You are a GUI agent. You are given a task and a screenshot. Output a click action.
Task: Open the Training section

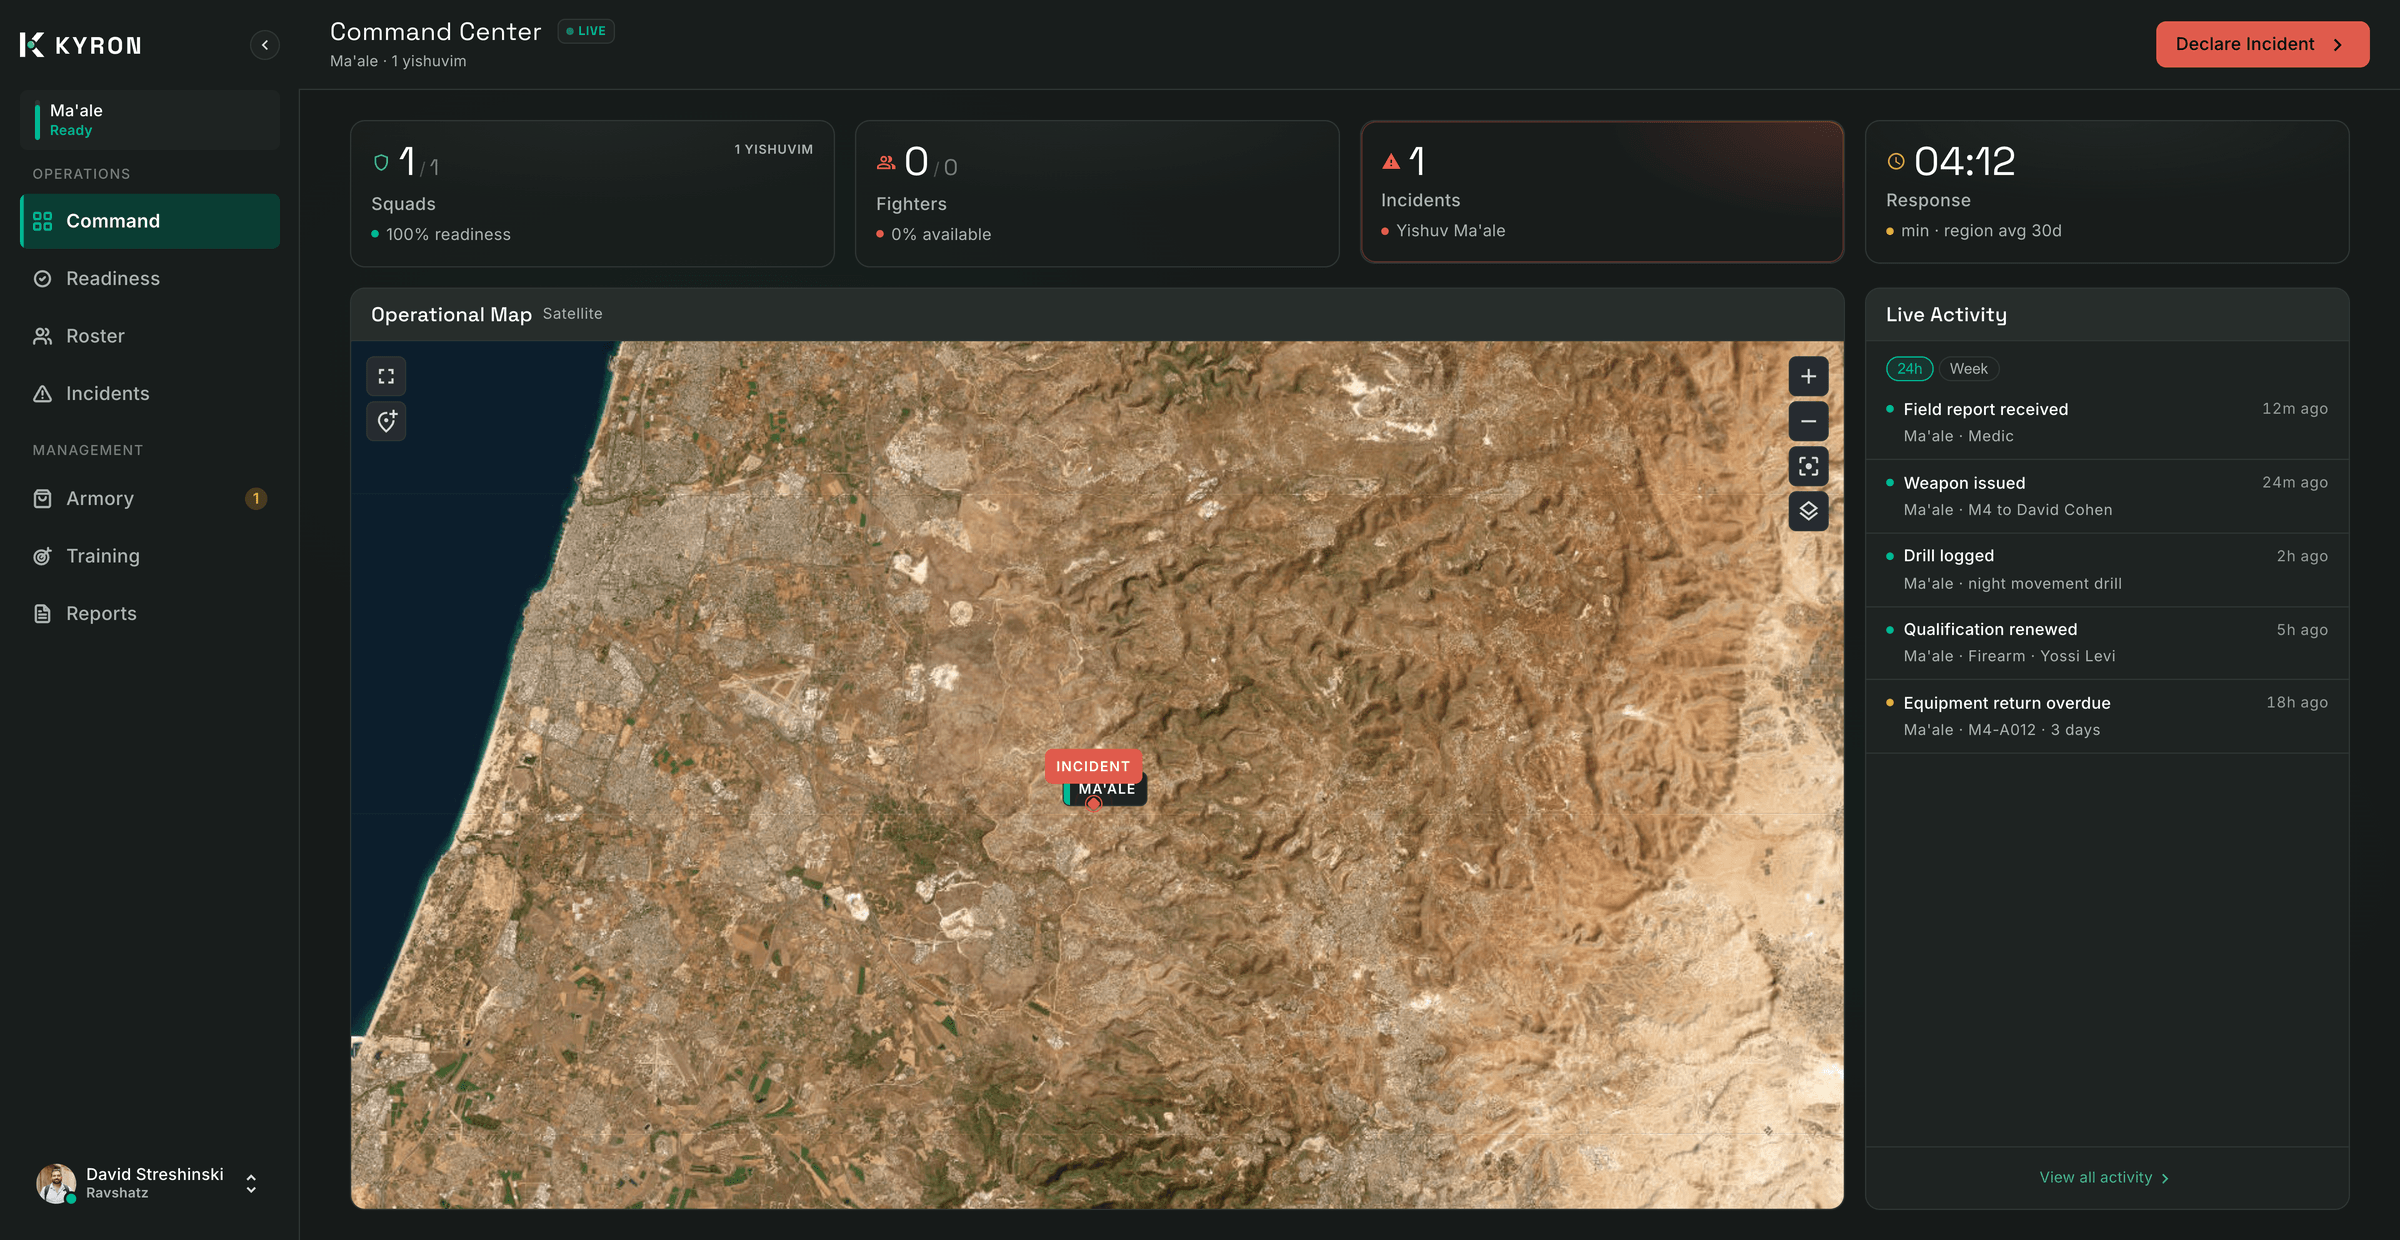(x=150, y=556)
